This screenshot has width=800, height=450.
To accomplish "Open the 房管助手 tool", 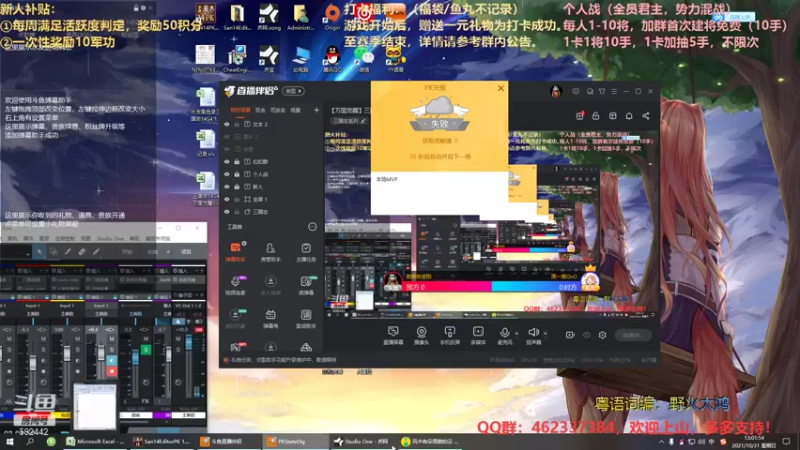I will point(270,252).
